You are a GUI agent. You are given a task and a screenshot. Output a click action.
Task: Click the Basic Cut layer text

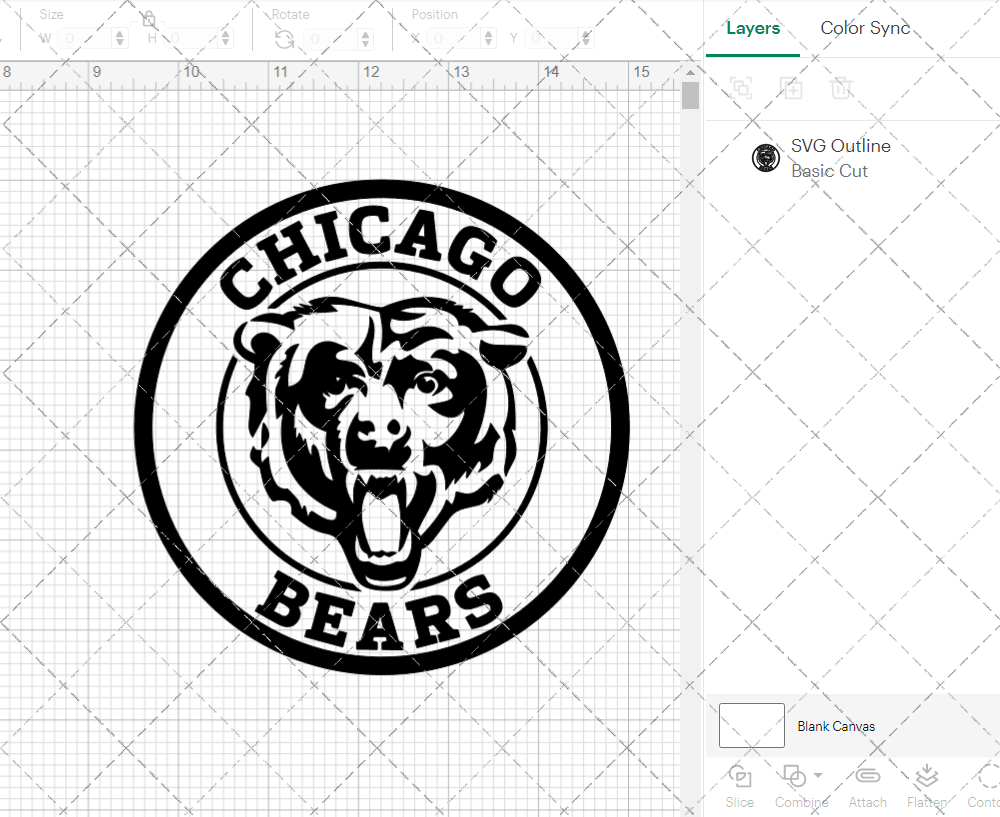[829, 171]
